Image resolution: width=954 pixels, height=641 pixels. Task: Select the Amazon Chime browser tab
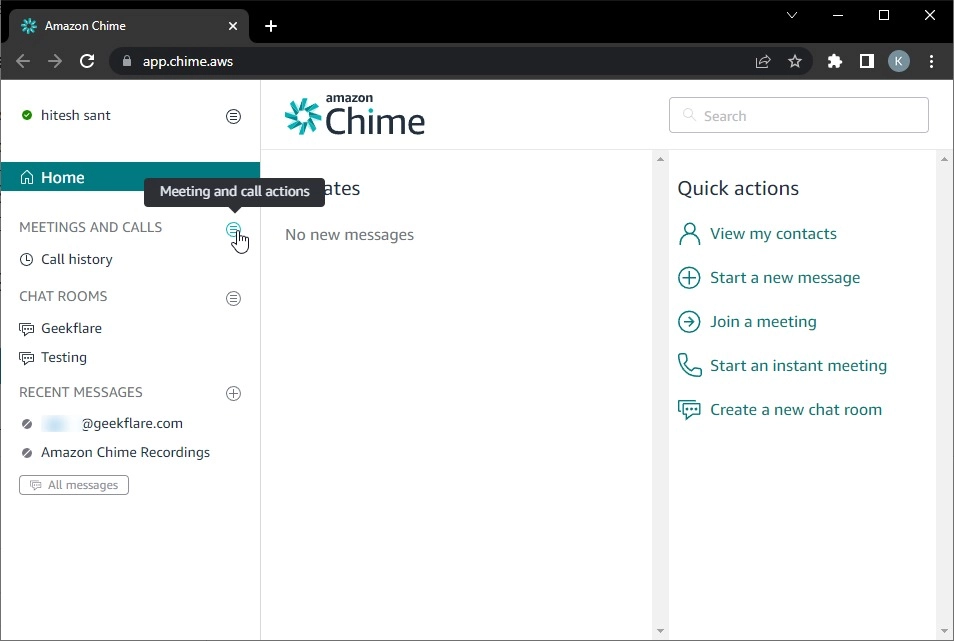coord(129,26)
